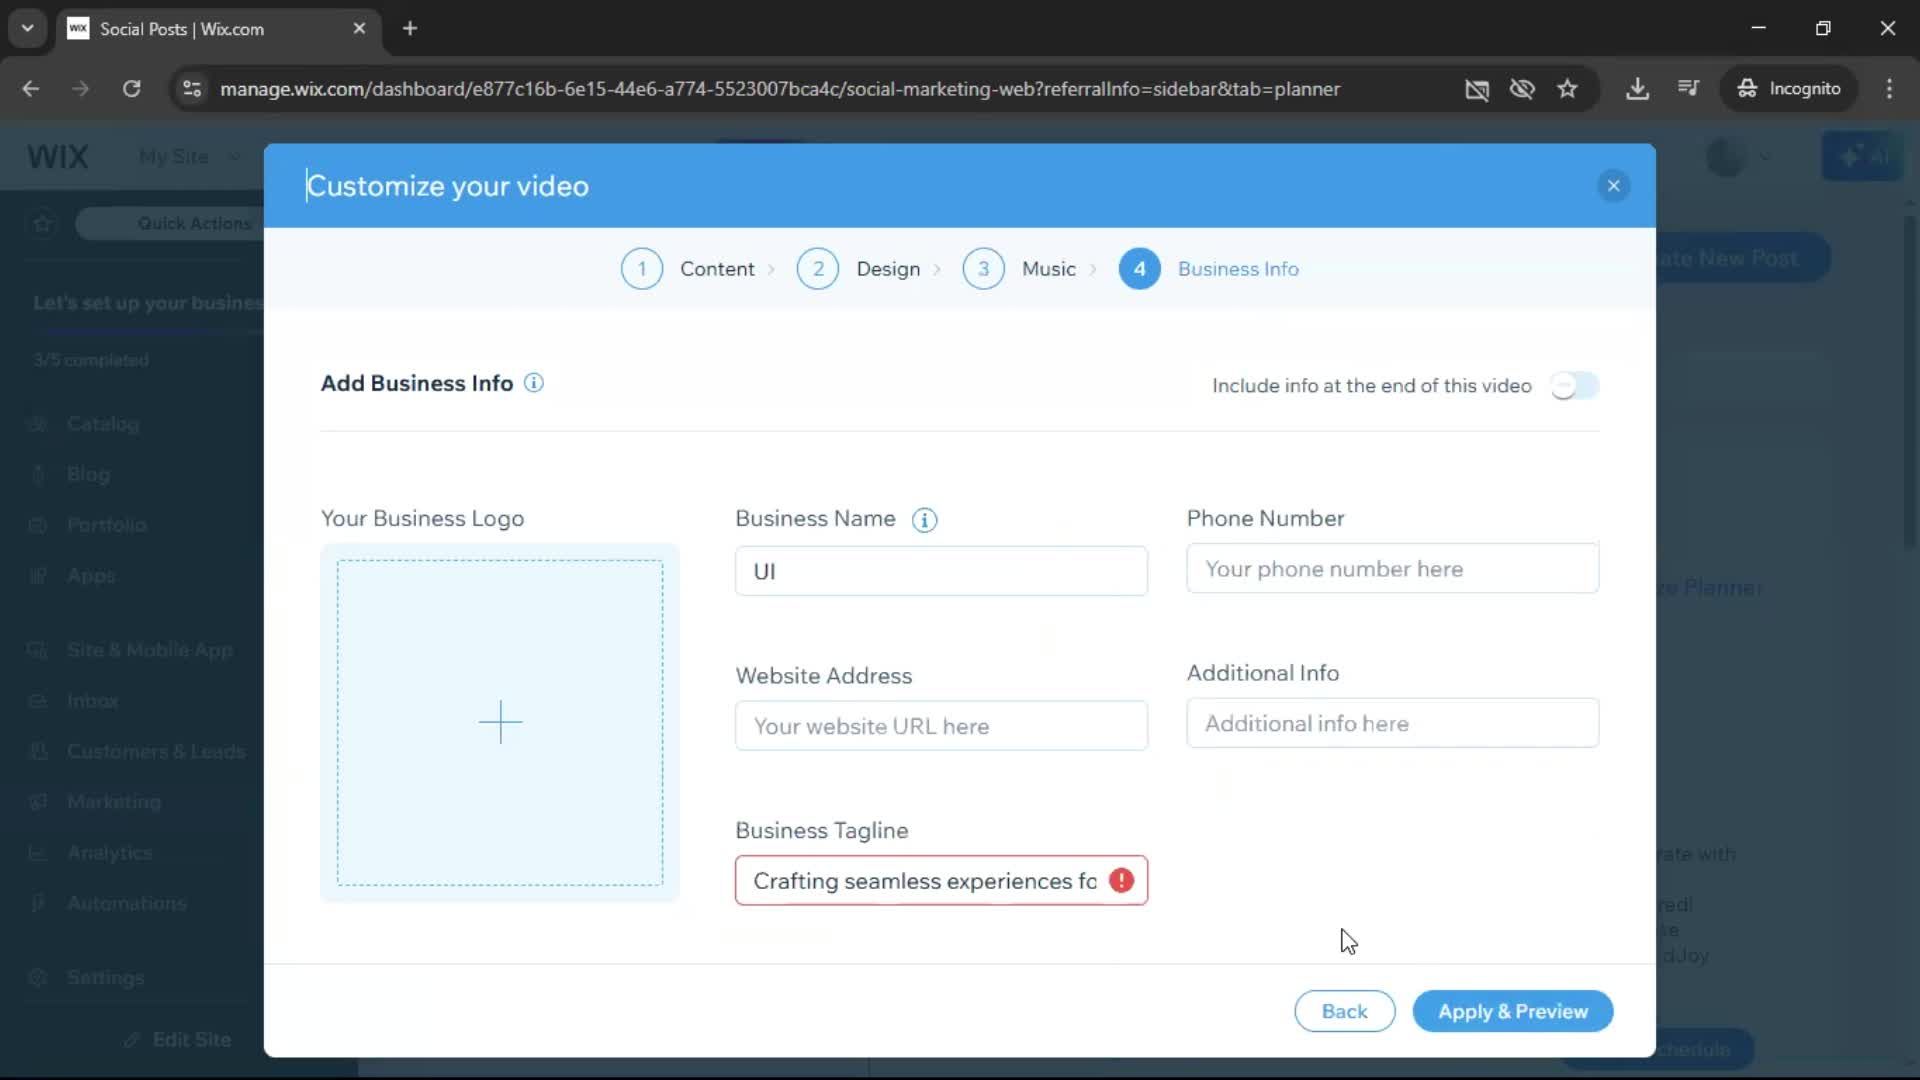Viewport: 1920px width, 1080px height.
Task: Close the Customize your video dialog
Action: (1613, 186)
